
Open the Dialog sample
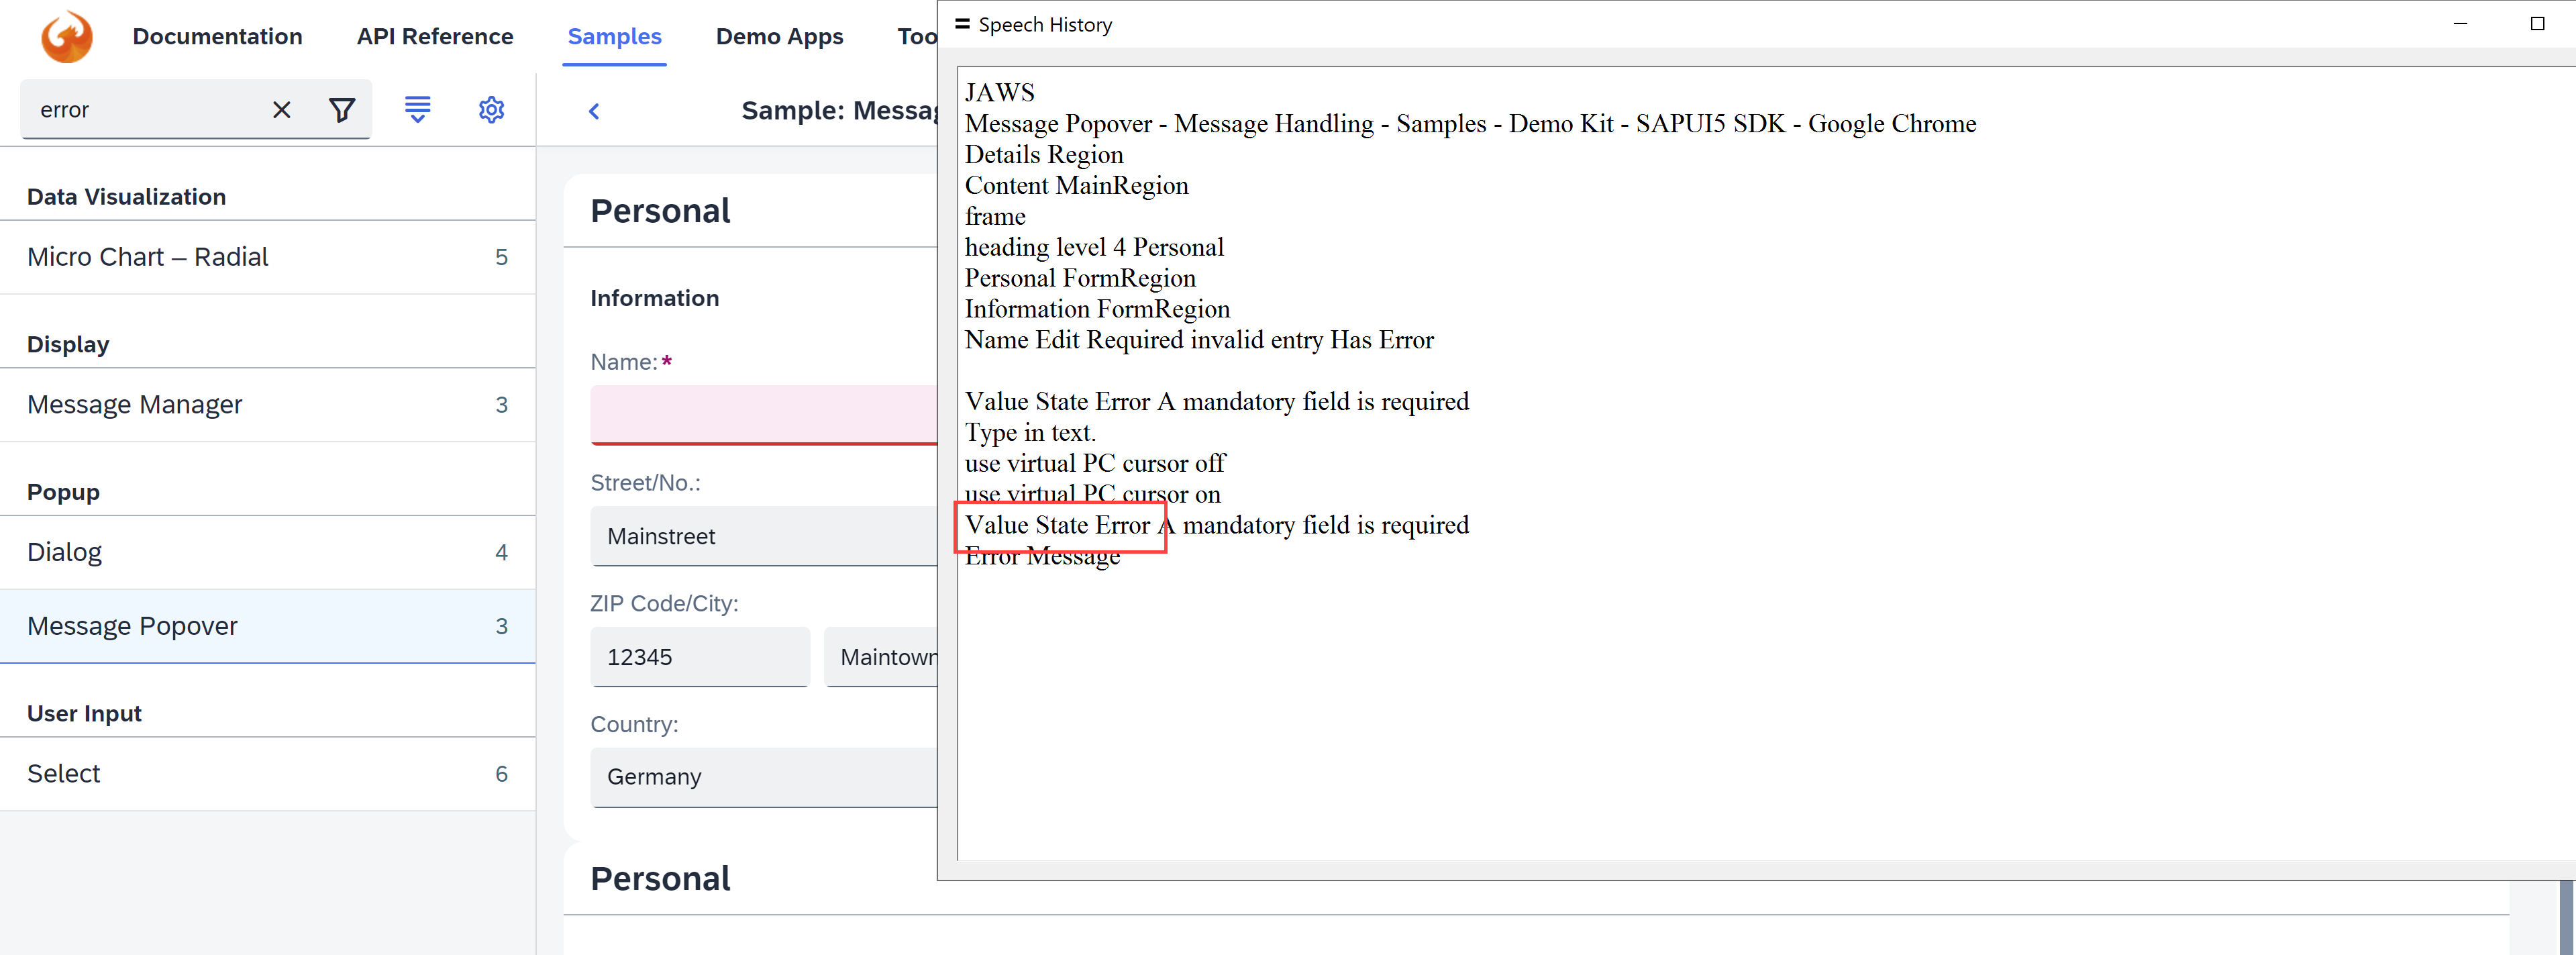click(x=64, y=551)
